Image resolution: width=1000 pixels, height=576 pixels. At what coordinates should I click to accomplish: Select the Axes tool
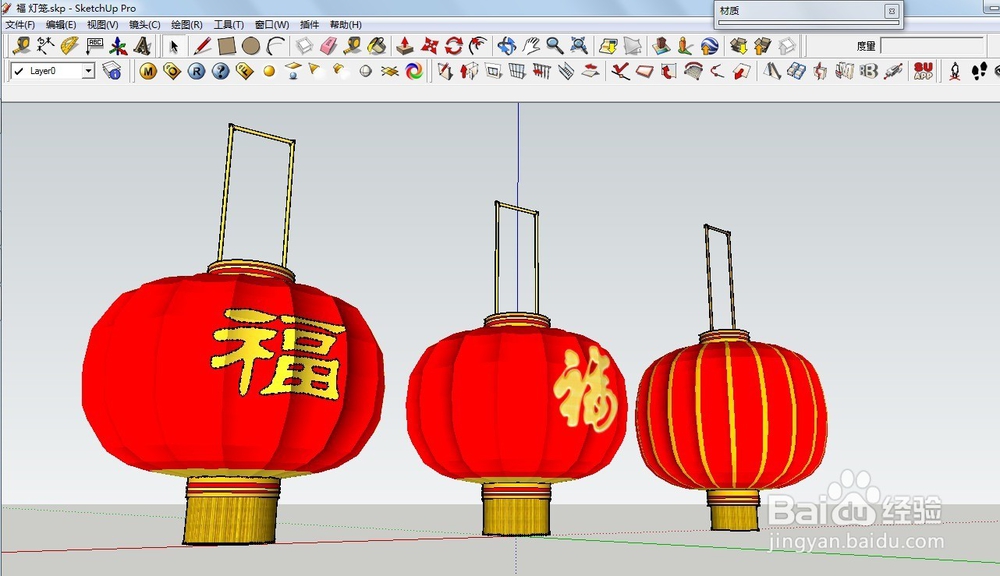point(118,46)
